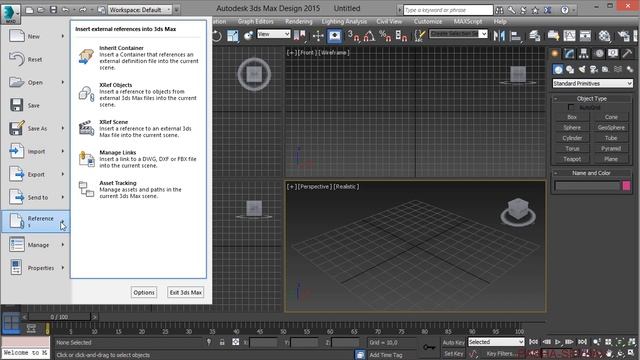Select the Systems category icon
This screenshot has width=640, height=360.
click(x=630, y=69)
